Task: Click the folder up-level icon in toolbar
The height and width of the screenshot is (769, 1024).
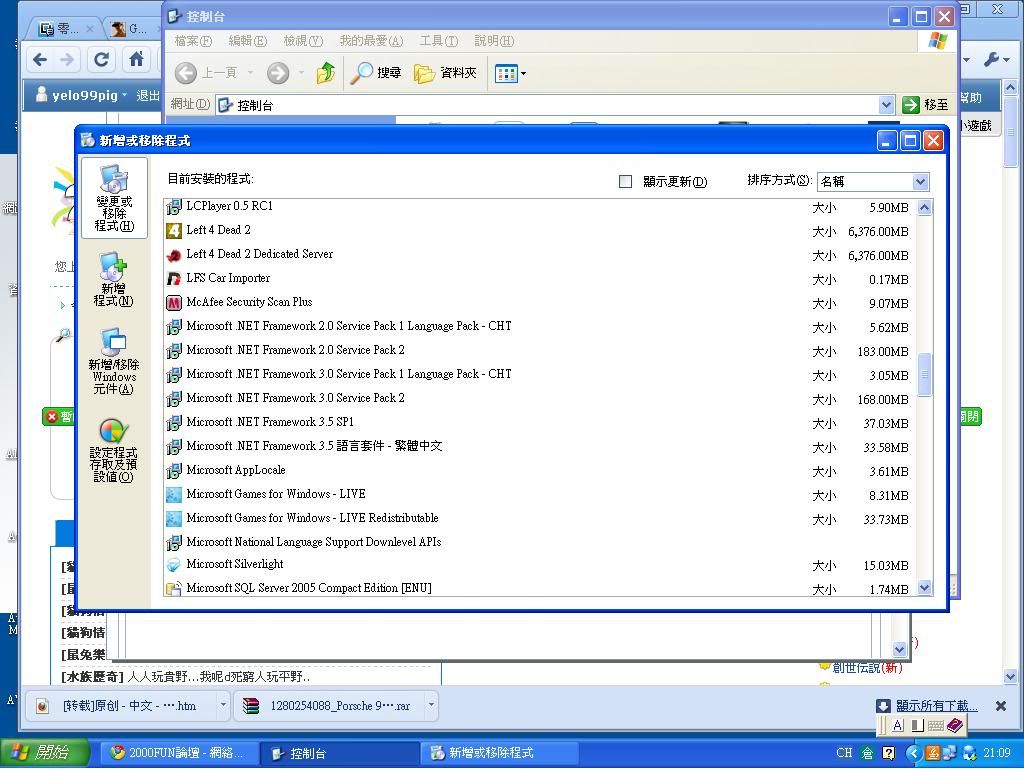Action: click(325, 73)
